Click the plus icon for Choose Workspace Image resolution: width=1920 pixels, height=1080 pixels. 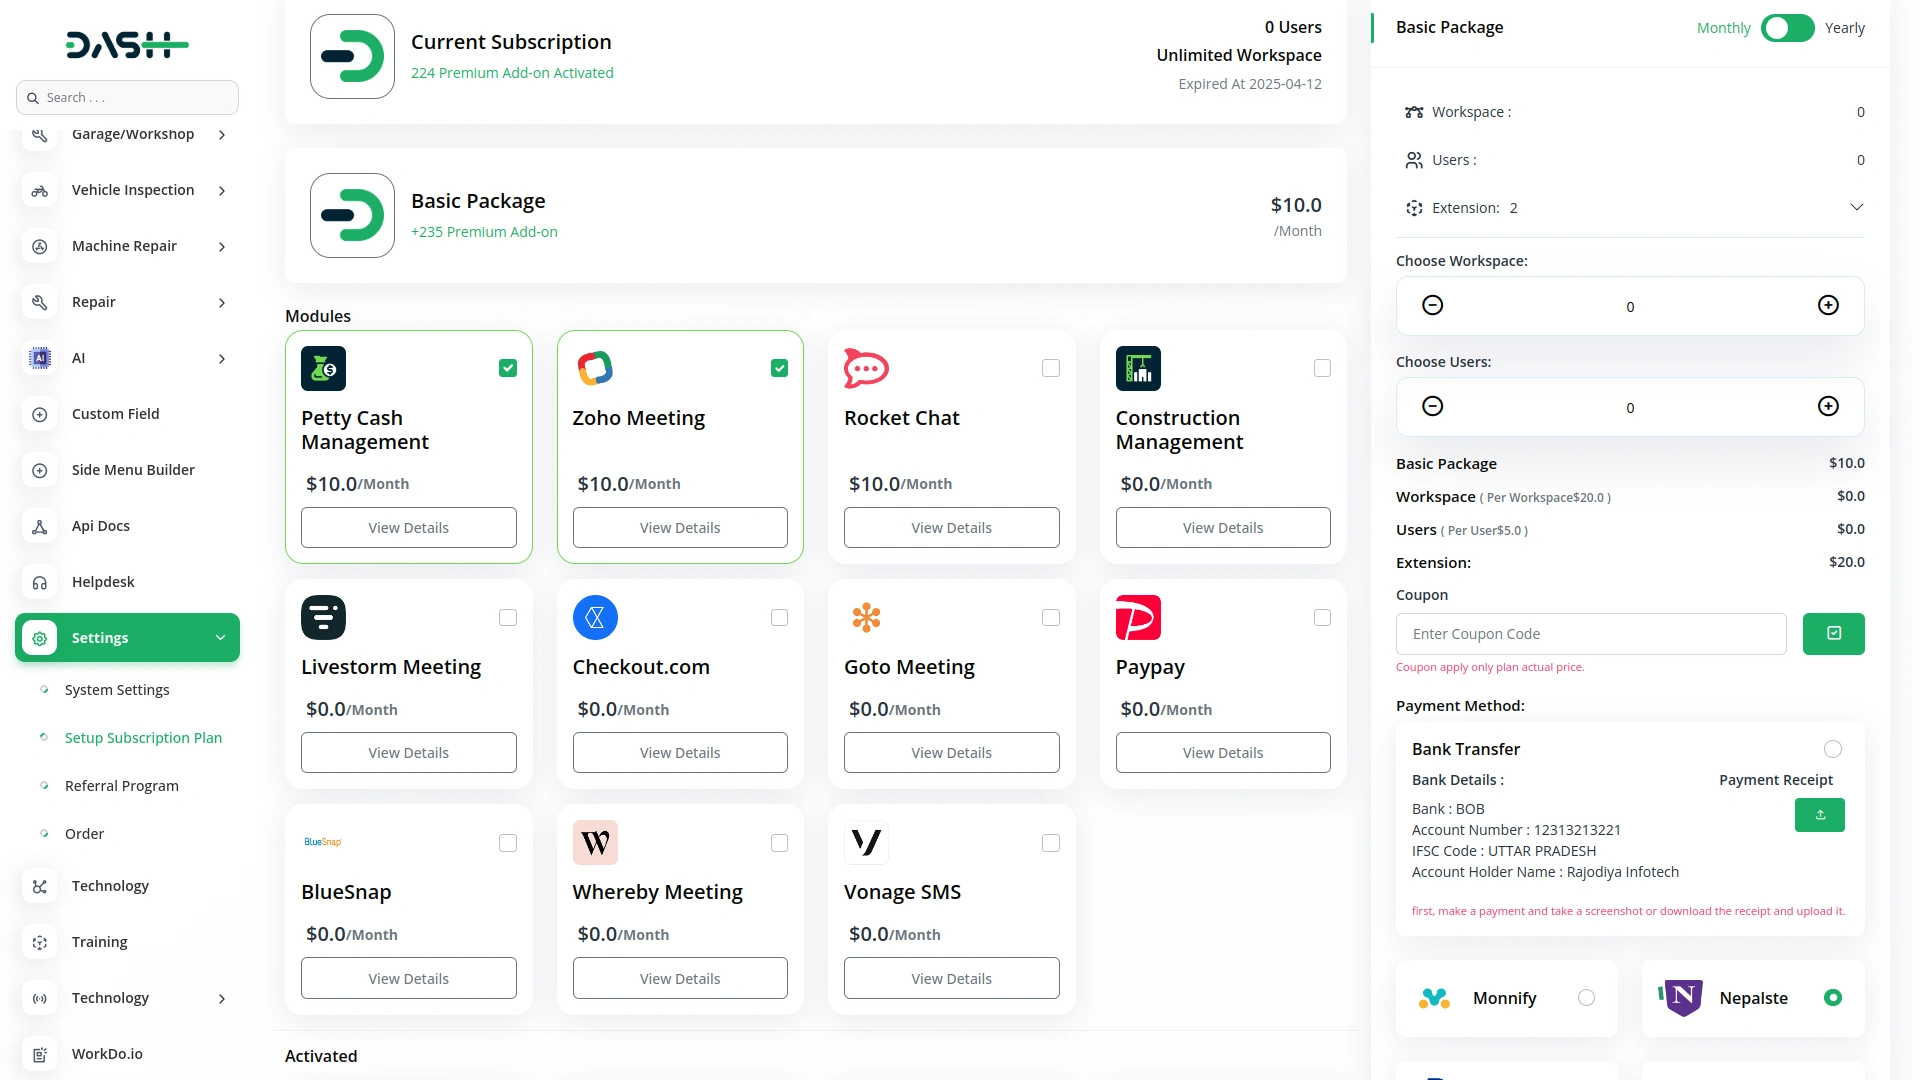pyautogui.click(x=1828, y=306)
